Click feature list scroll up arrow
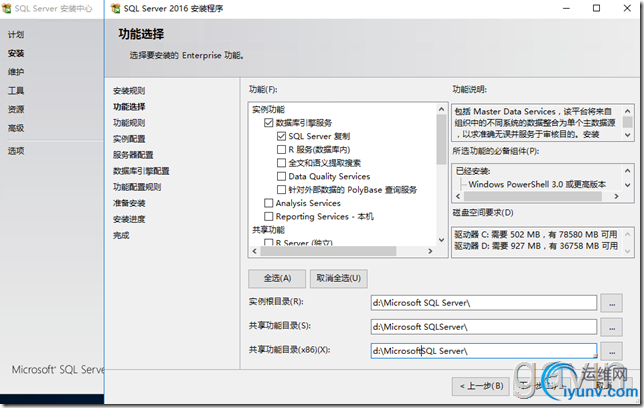 (442, 109)
